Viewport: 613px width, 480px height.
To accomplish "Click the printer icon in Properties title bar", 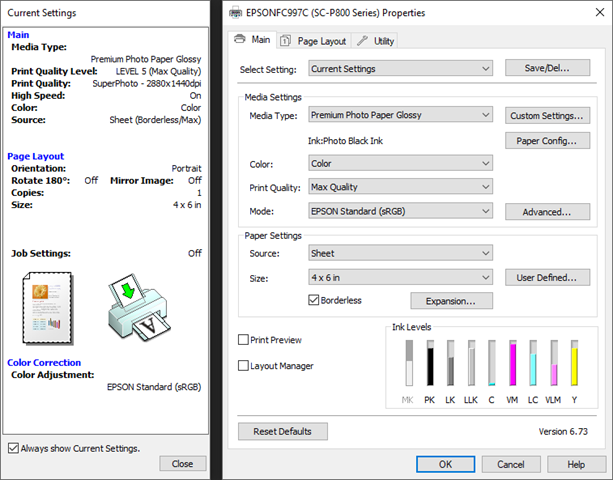I will pyautogui.click(x=235, y=13).
